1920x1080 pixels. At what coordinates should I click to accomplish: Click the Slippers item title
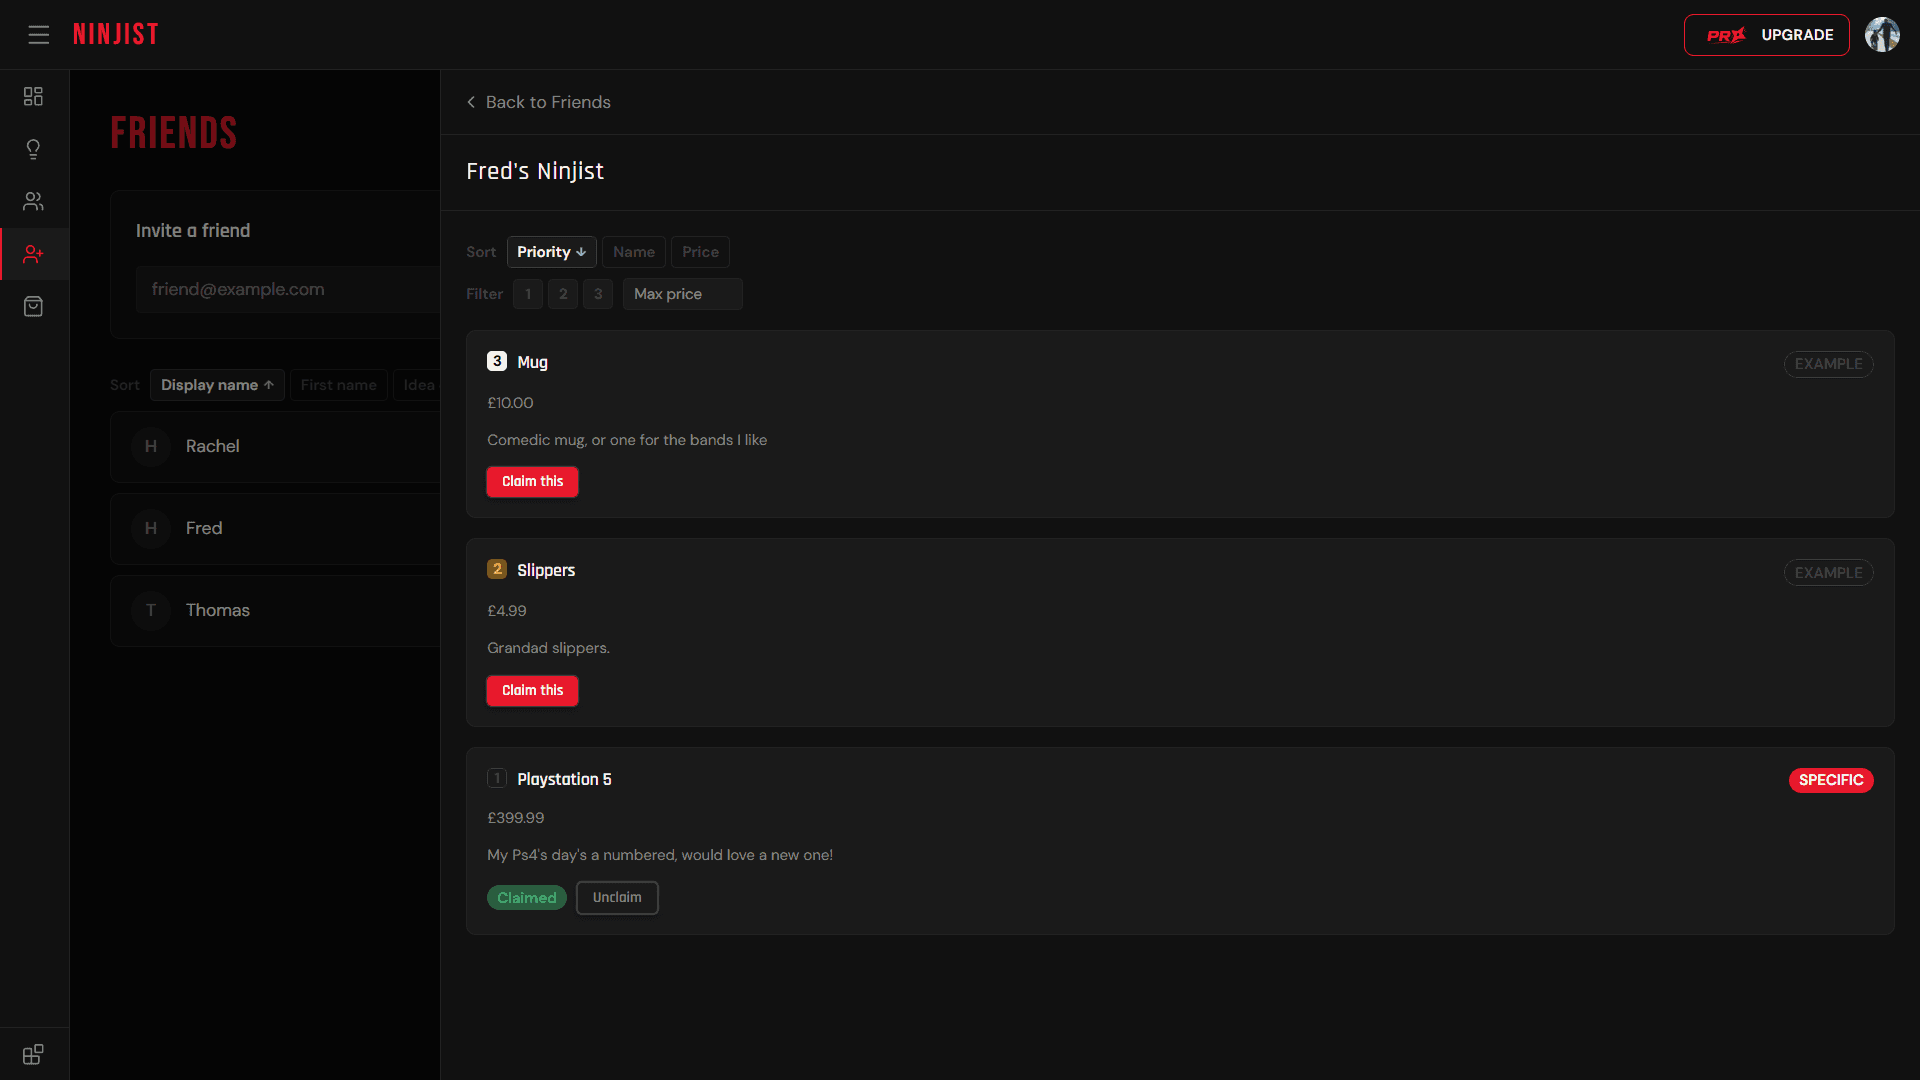(546, 570)
